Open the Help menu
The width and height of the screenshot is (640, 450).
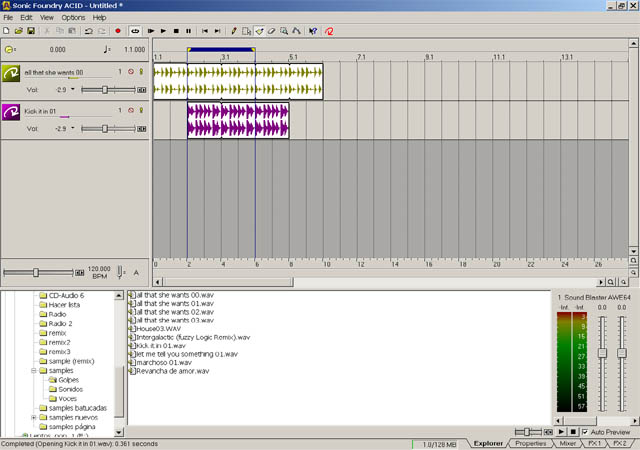(99, 18)
